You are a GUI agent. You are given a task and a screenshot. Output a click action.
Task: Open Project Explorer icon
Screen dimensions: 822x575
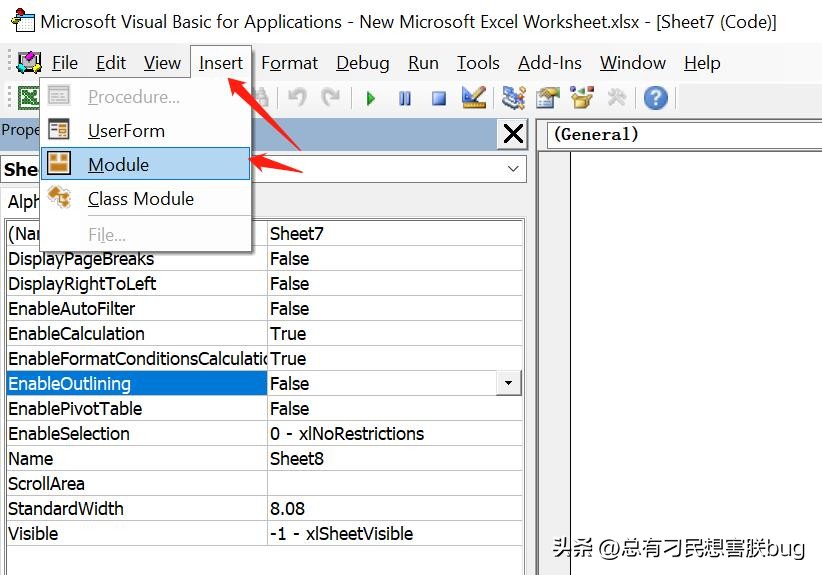tap(514, 97)
